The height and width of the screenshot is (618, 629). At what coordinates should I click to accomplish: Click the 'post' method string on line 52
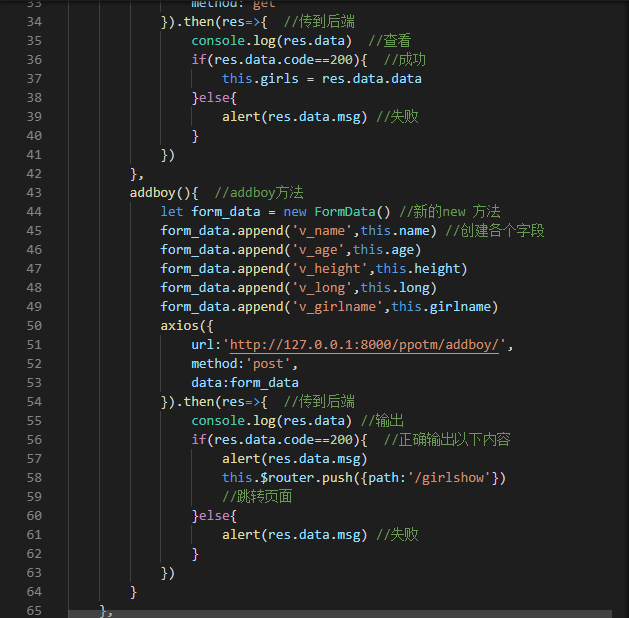pos(268,364)
